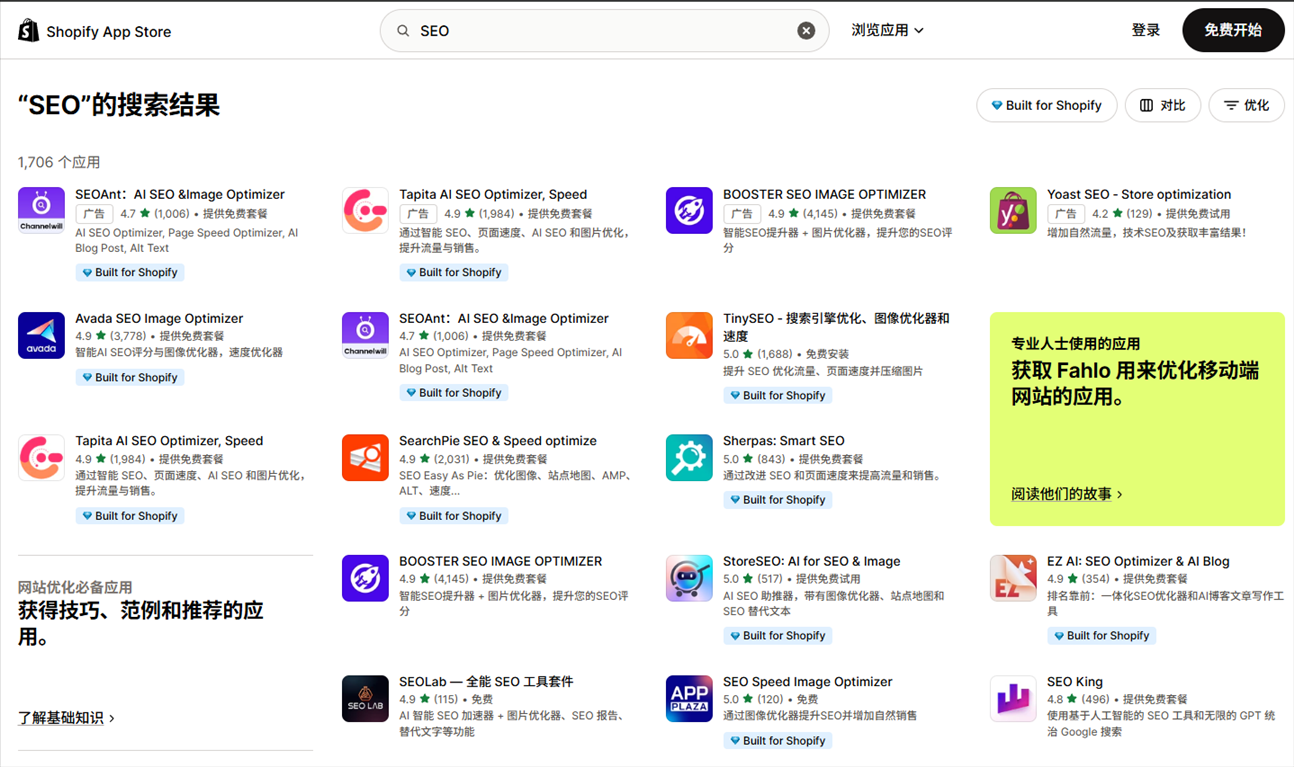Click 阅读他们的故事 link in green banner
The height and width of the screenshot is (767, 1294).
[x=1067, y=494]
